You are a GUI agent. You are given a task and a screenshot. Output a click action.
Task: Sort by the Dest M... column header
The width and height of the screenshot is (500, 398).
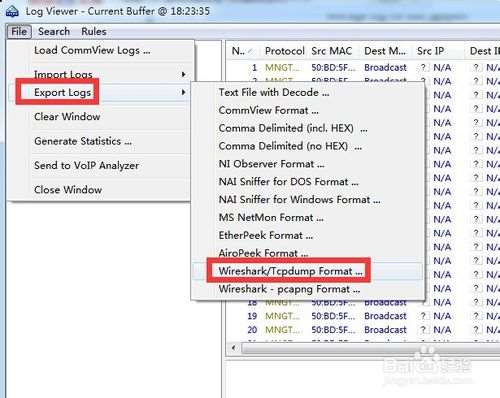[x=385, y=51]
